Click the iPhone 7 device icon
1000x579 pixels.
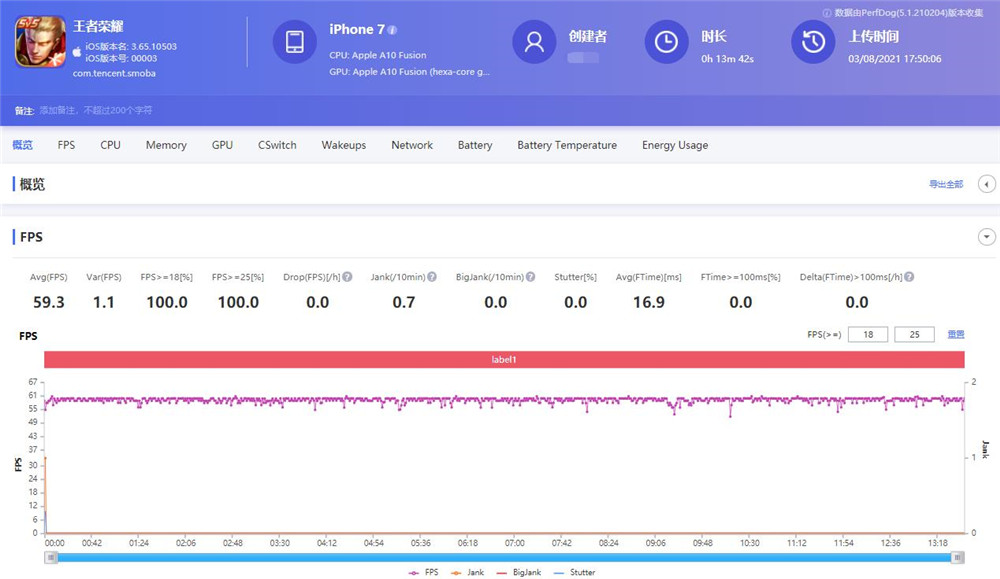[x=294, y=42]
